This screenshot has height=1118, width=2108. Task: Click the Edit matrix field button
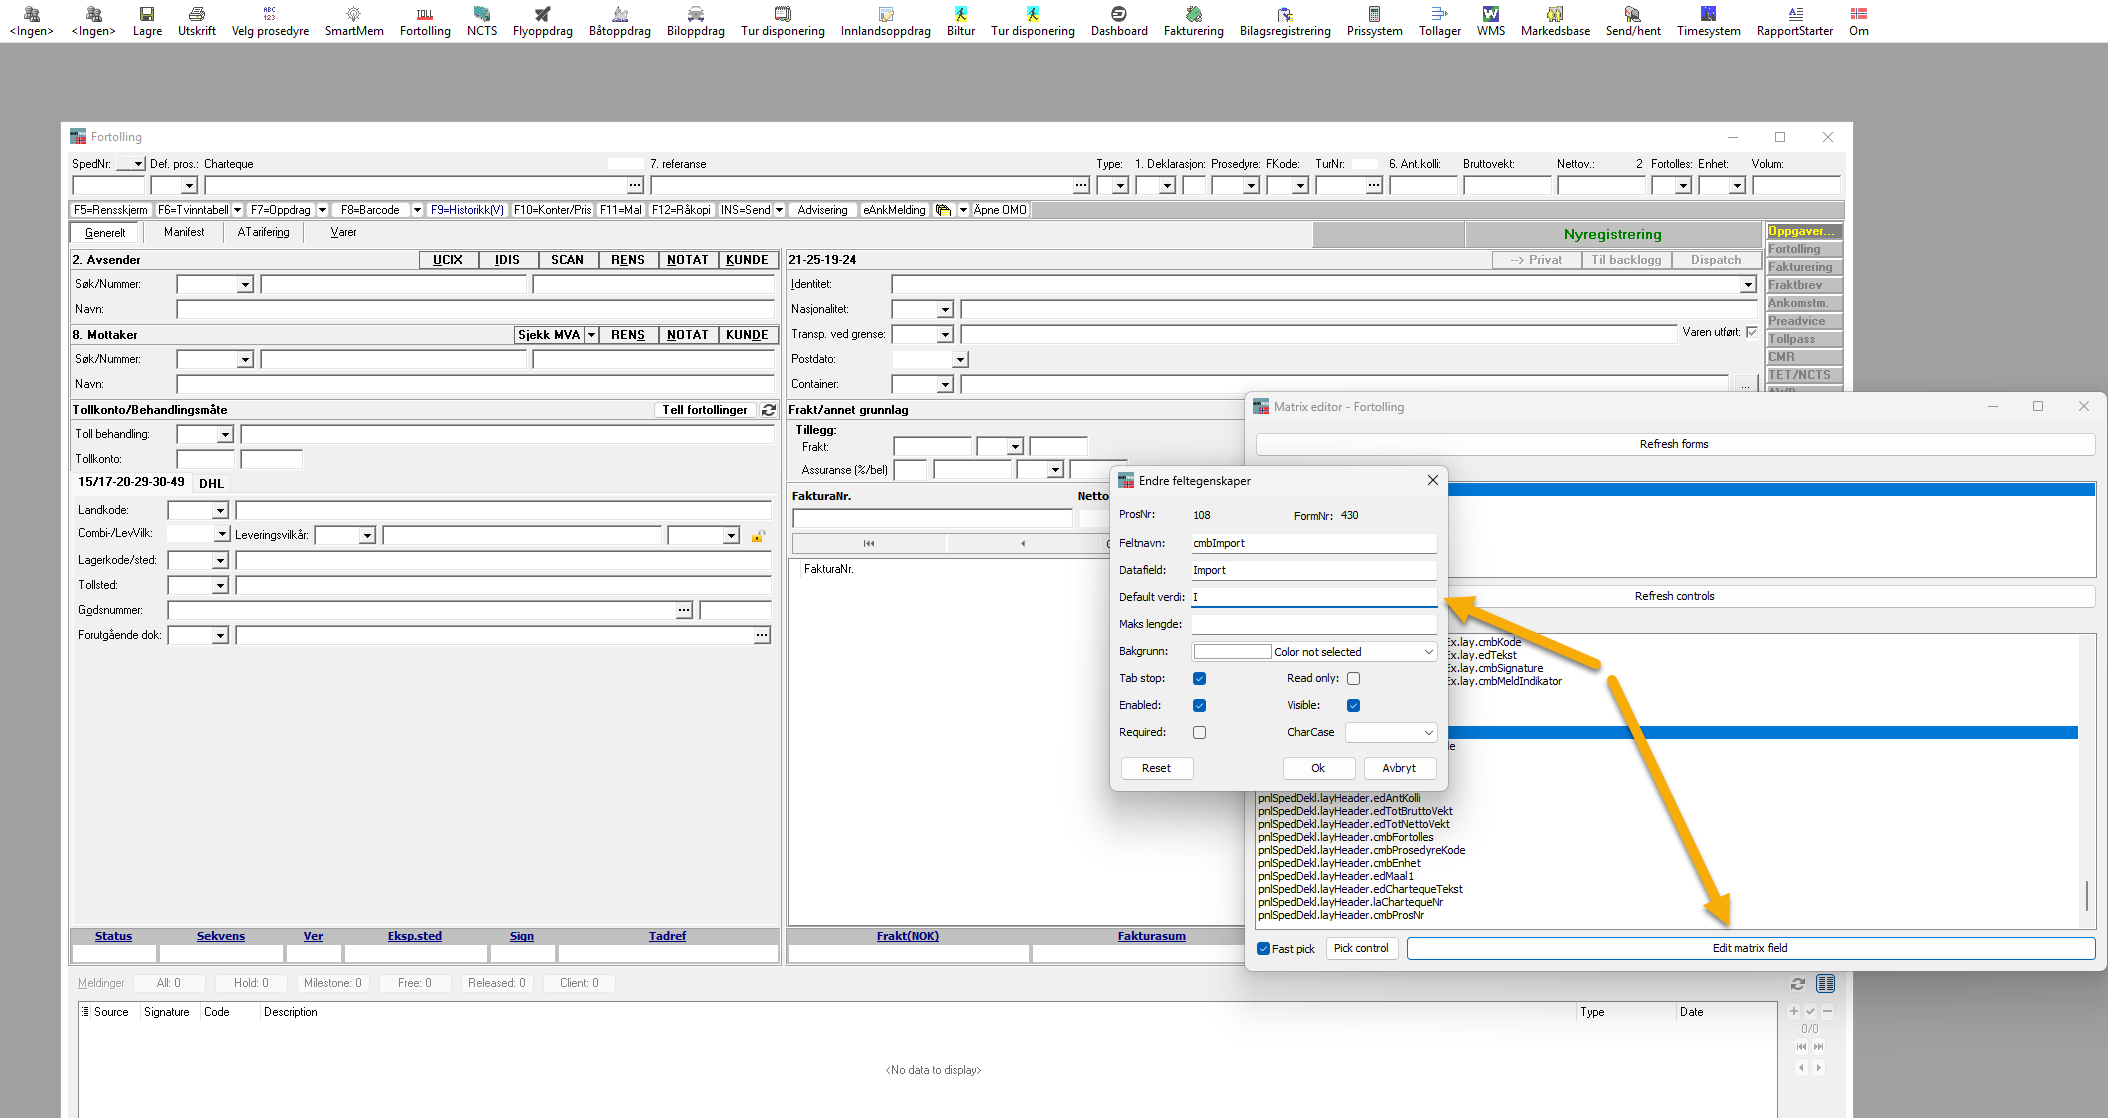point(1749,948)
